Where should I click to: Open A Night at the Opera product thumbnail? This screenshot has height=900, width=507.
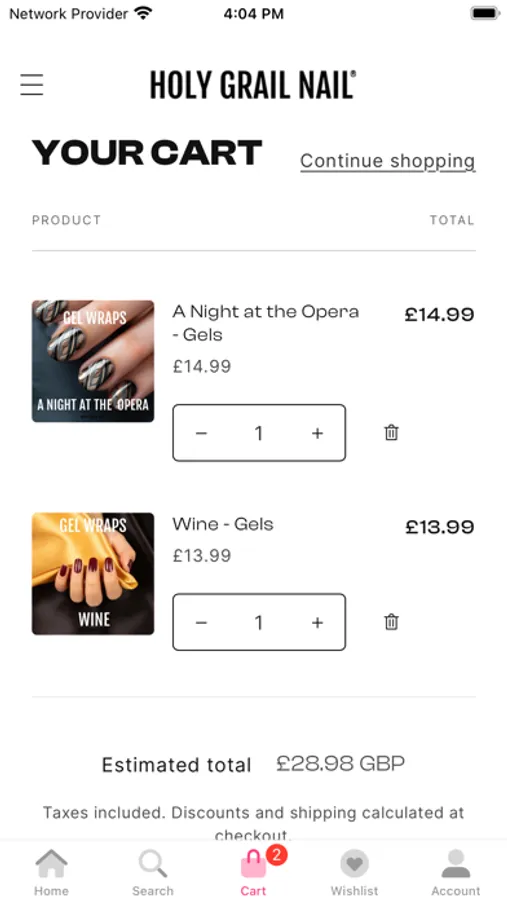(93, 361)
